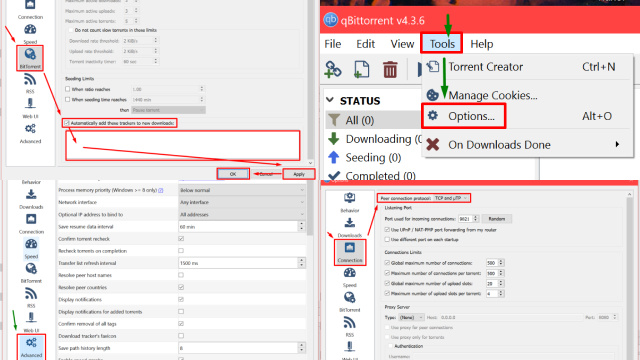
Task: Click the 'Save path history length' field
Action: click(239, 348)
